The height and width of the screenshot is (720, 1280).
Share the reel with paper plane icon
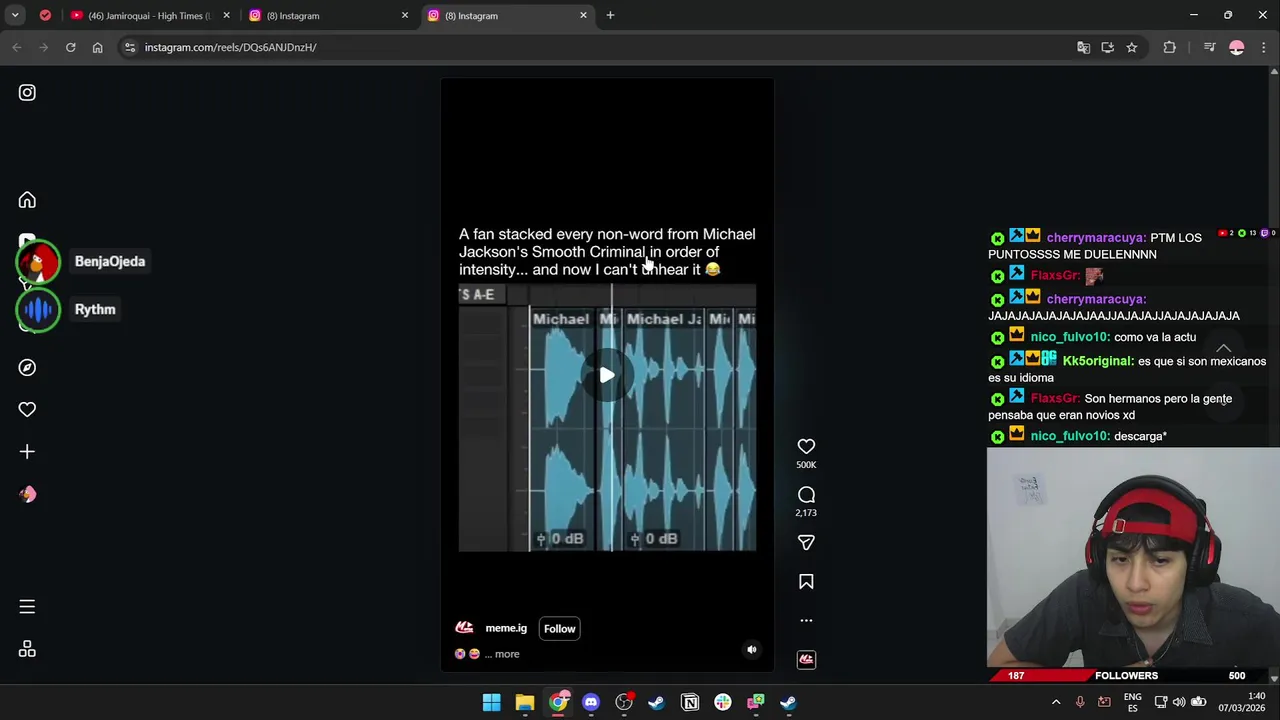(x=806, y=542)
